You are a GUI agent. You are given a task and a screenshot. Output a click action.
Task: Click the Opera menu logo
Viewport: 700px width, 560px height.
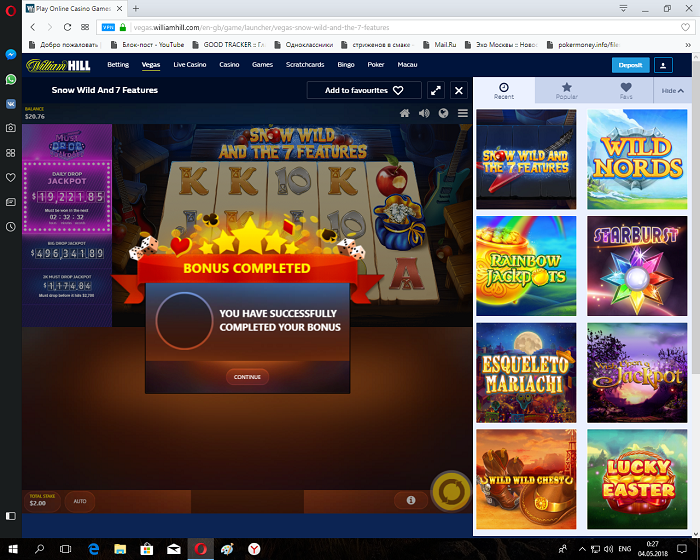pyautogui.click(x=11, y=10)
